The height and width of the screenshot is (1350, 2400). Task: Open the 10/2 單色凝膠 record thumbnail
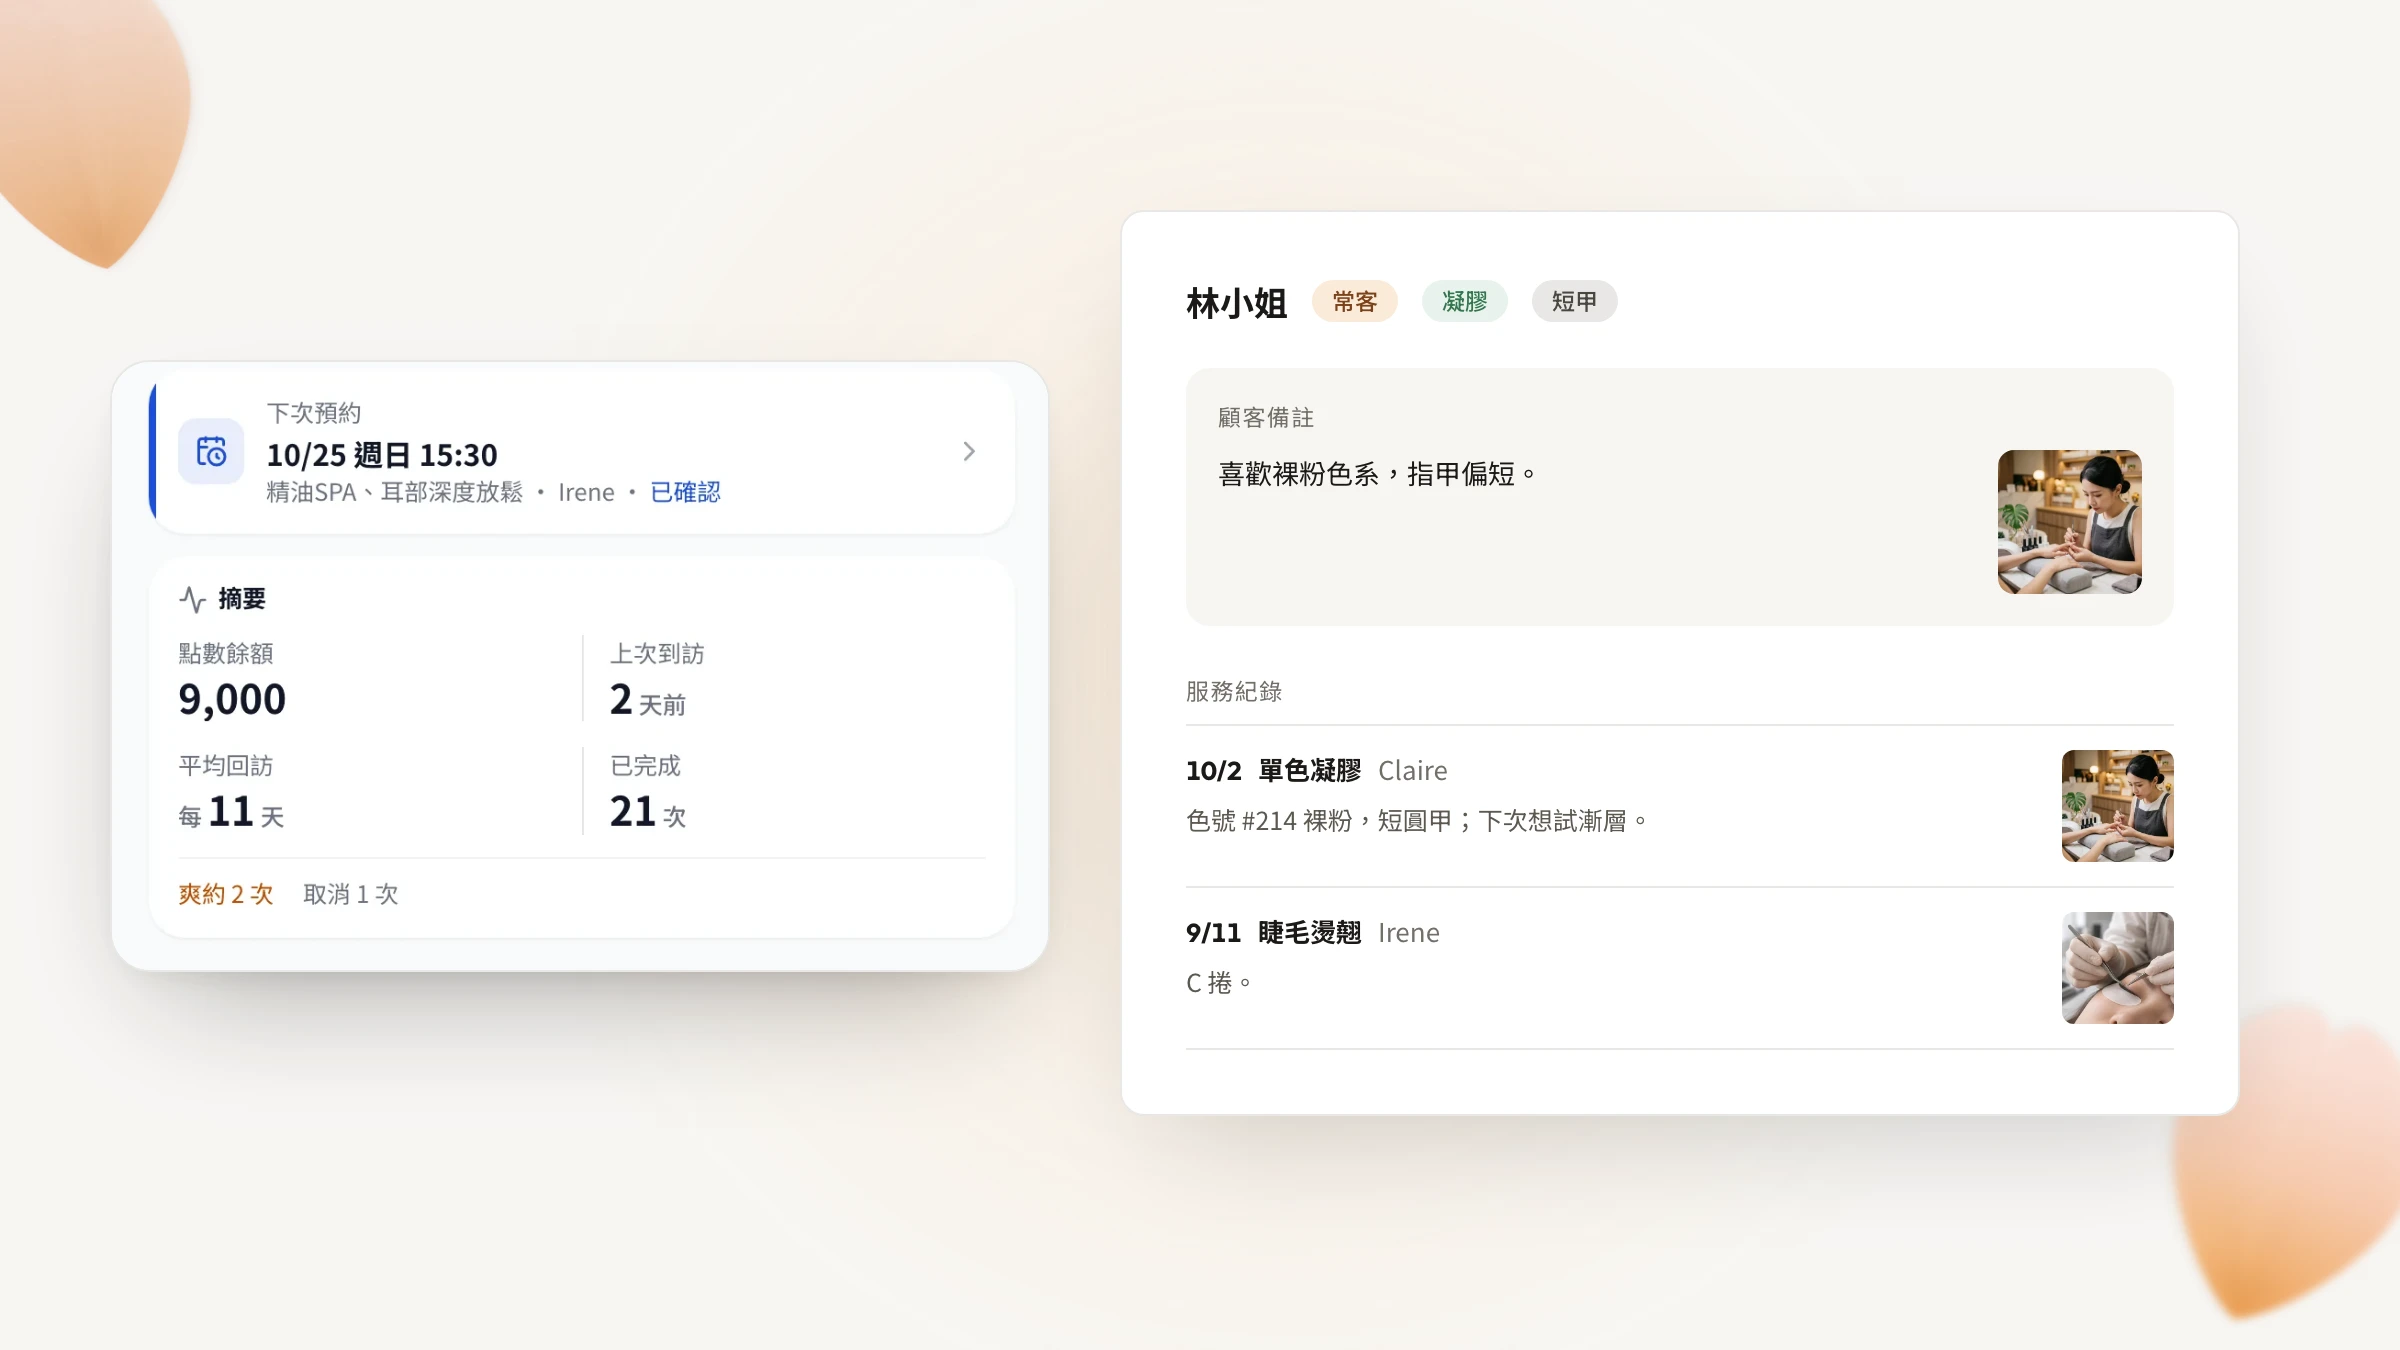pos(2117,806)
